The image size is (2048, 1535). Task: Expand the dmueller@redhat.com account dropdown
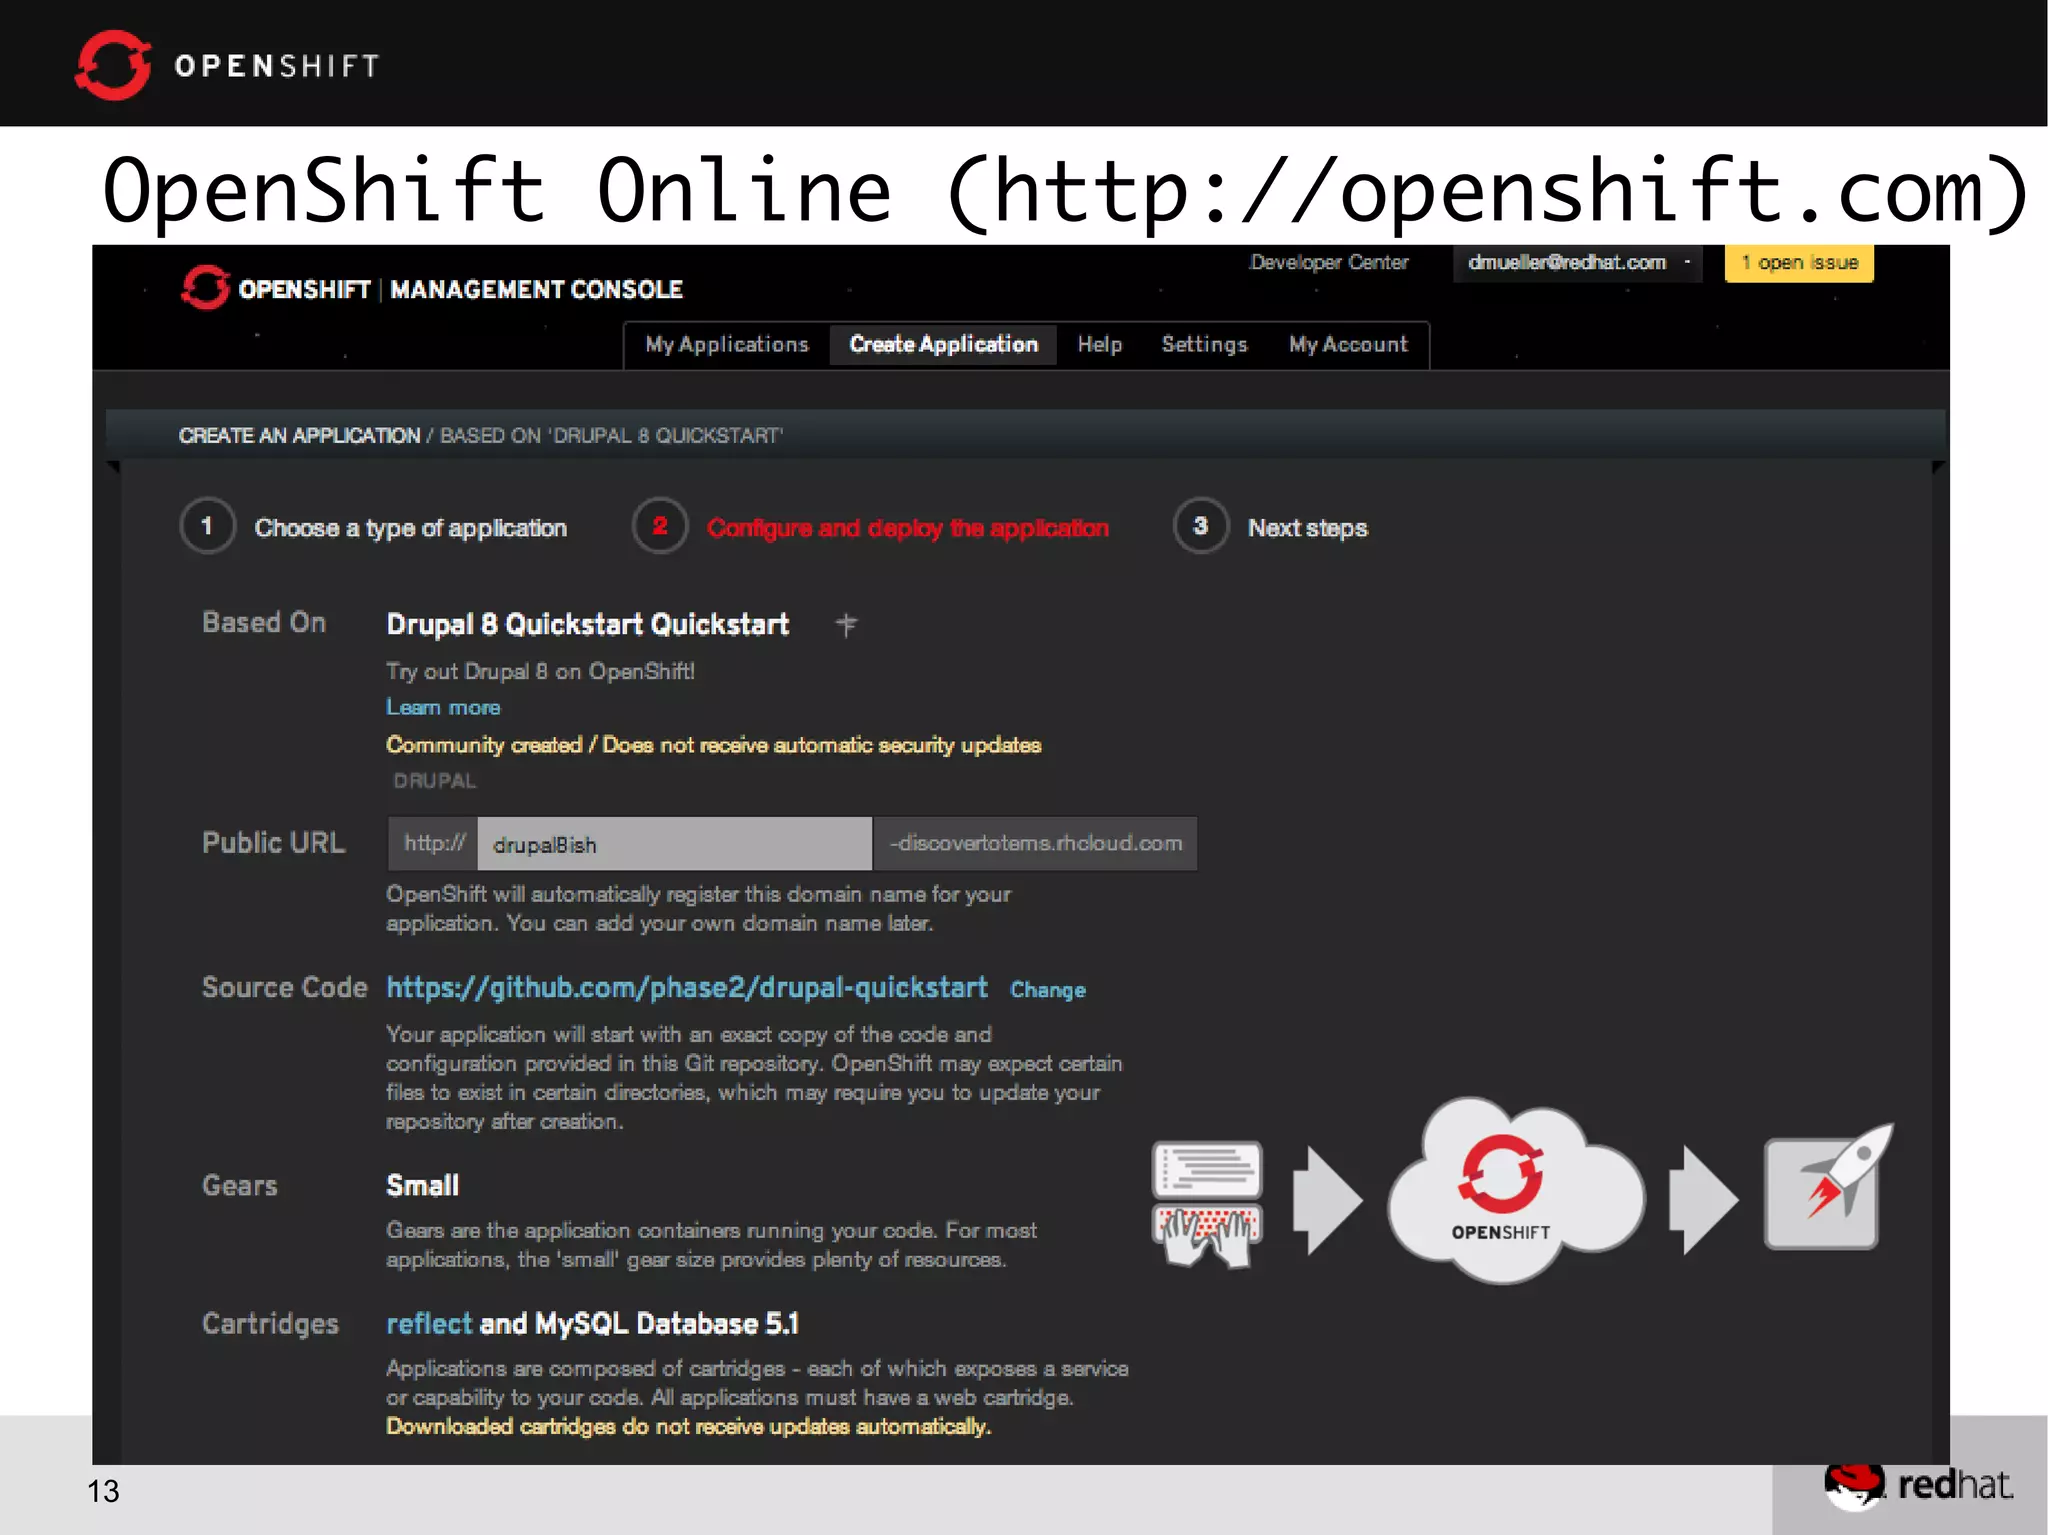tap(1578, 263)
